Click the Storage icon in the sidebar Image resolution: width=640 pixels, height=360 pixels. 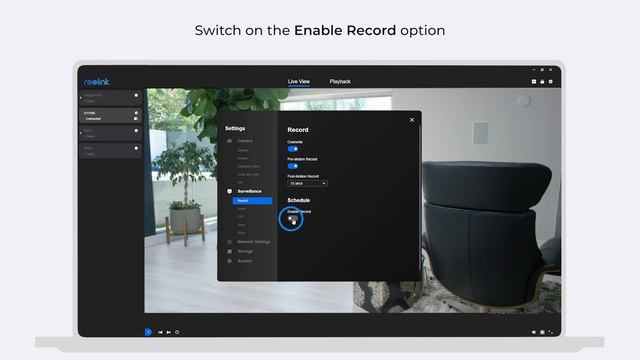(229, 251)
